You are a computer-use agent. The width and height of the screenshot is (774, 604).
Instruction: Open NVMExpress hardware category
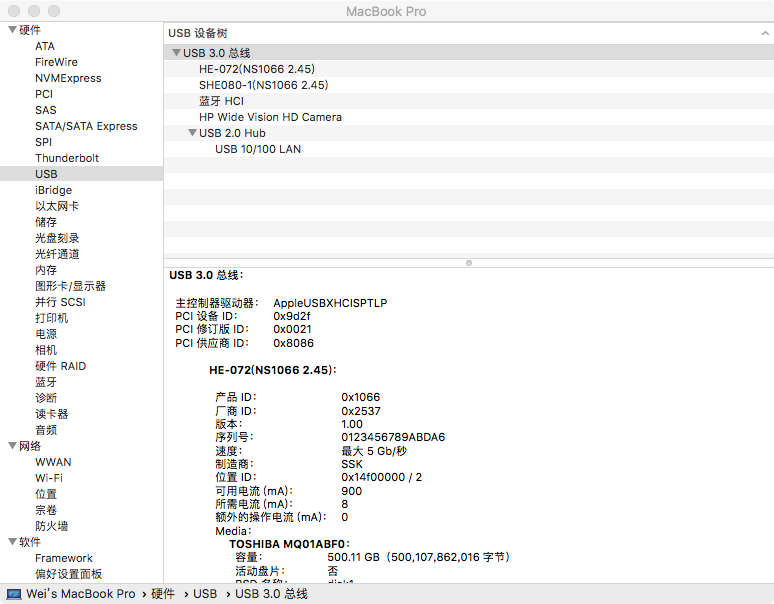(68, 78)
